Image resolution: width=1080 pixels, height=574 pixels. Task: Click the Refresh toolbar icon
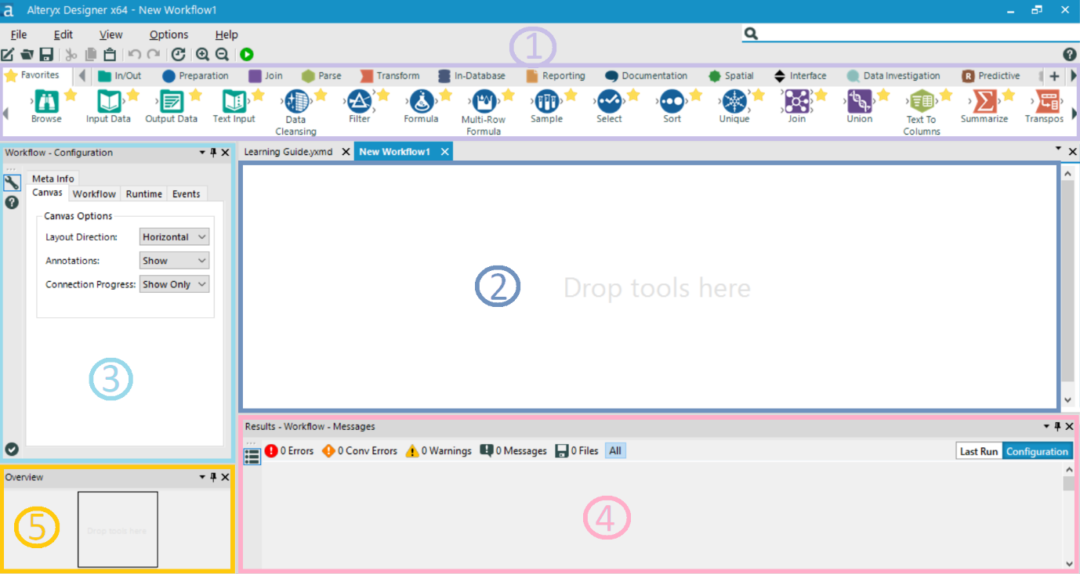[178, 54]
